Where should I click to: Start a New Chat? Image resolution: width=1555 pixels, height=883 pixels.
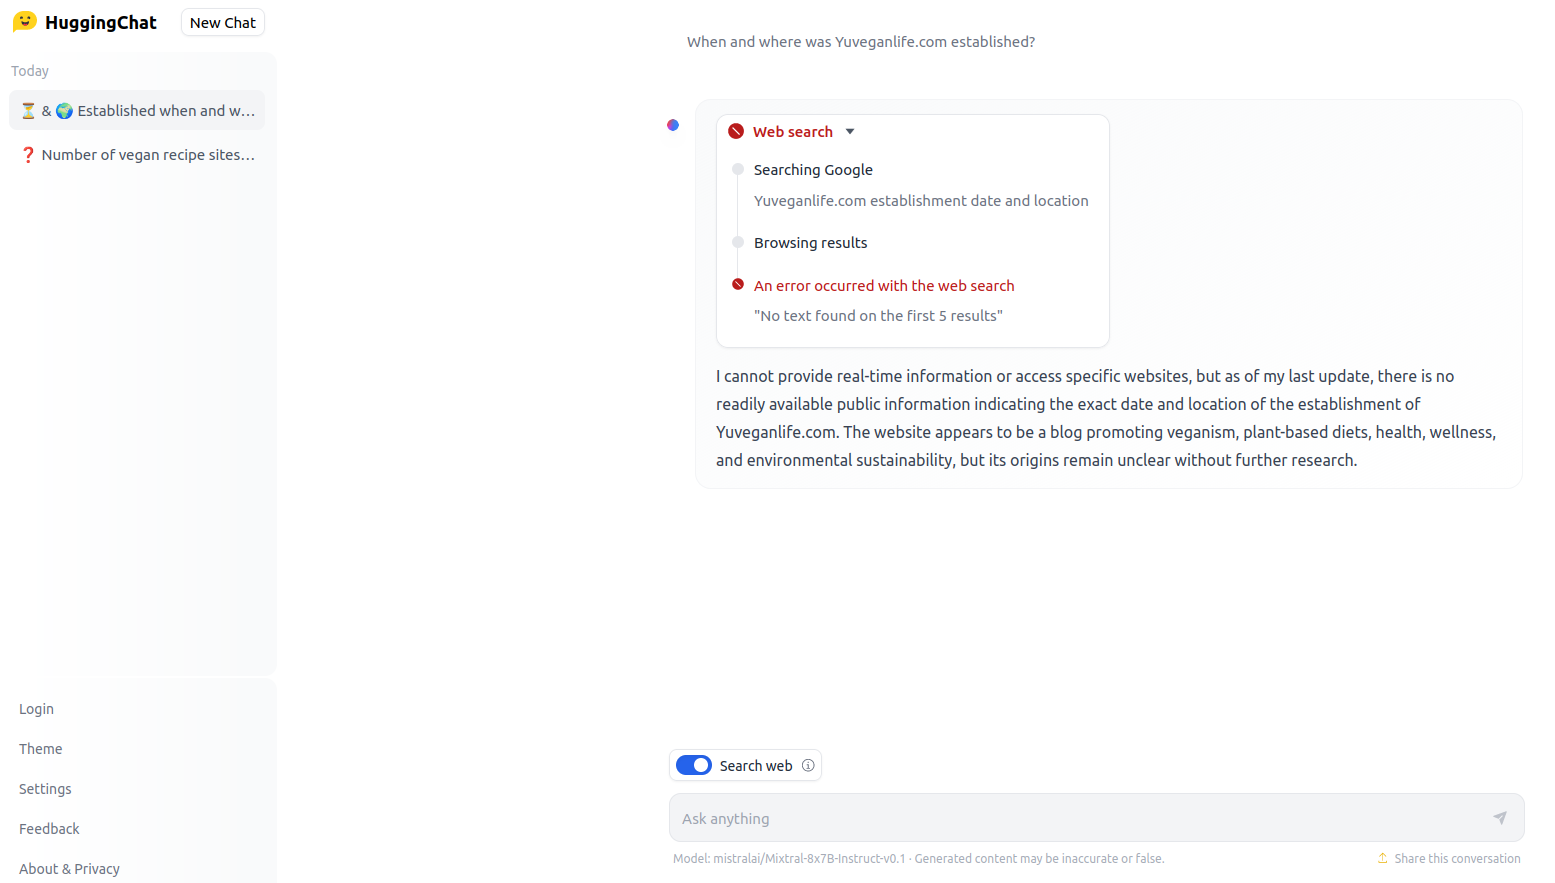coord(223,22)
